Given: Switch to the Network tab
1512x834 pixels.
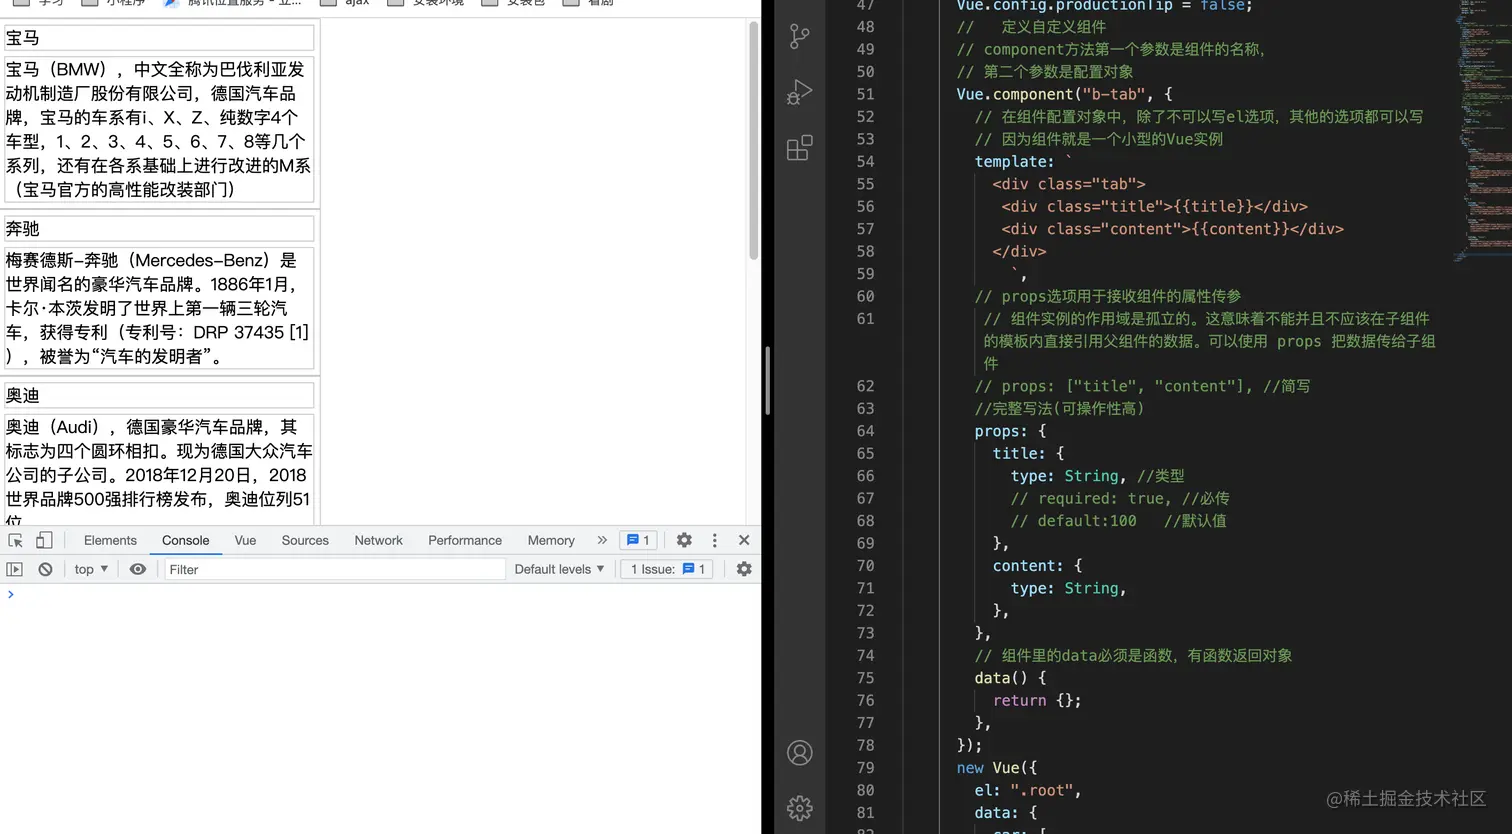Looking at the screenshot, I should click(x=378, y=540).
